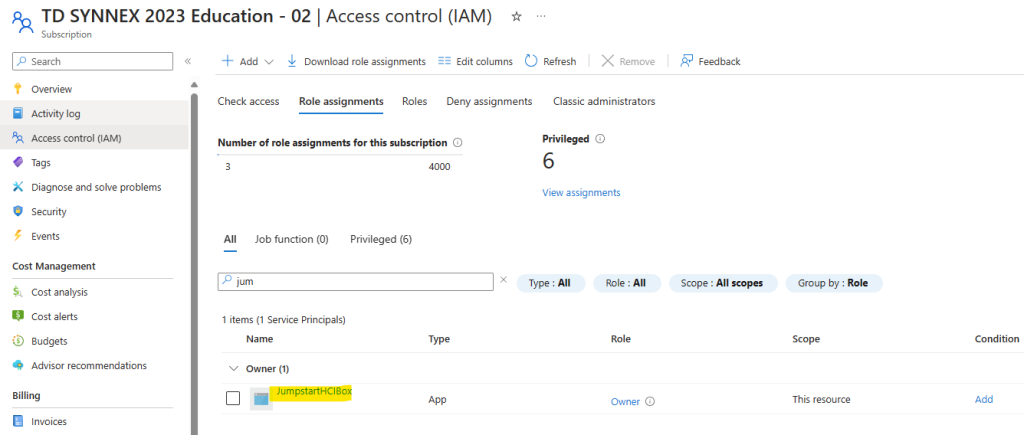Screen dimensions: 1024x435
Task: Select the Role assignments tab
Action: click(x=341, y=101)
